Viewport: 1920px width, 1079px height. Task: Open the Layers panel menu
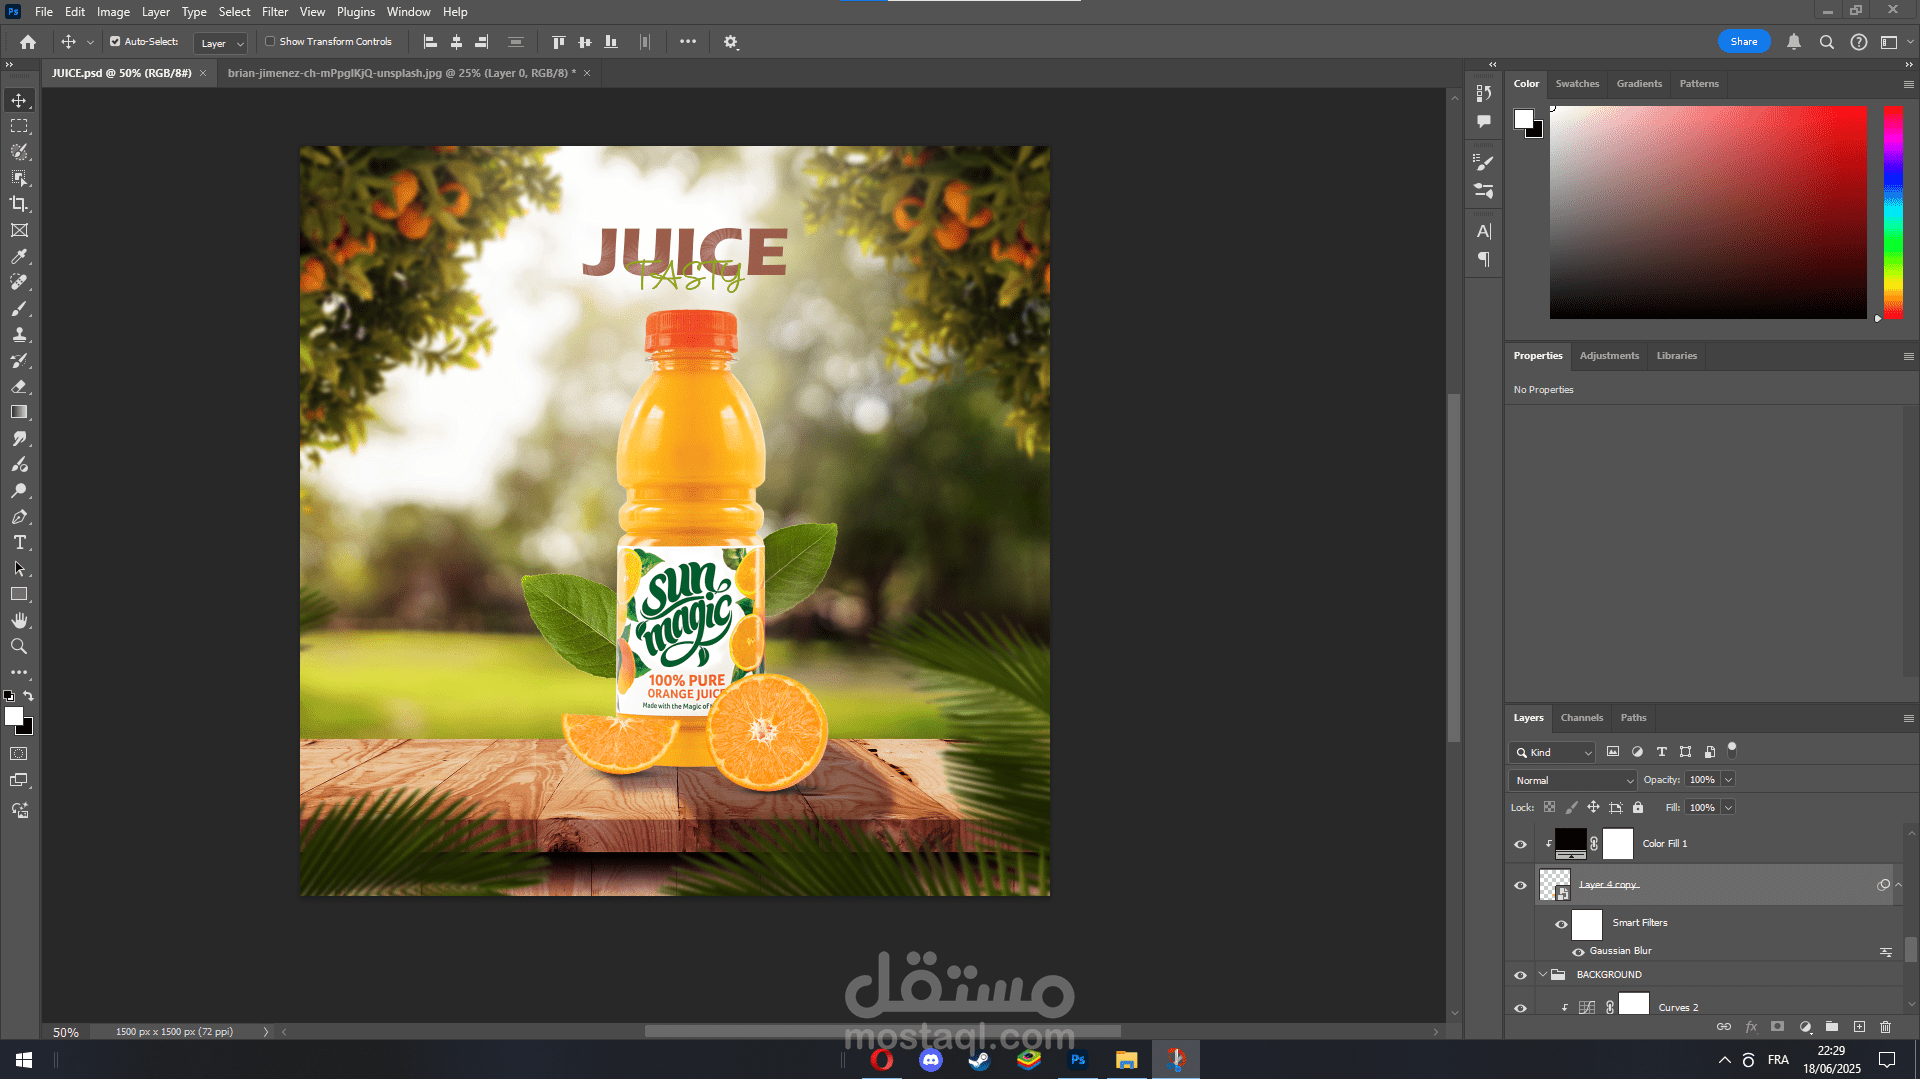pyautogui.click(x=1908, y=718)
